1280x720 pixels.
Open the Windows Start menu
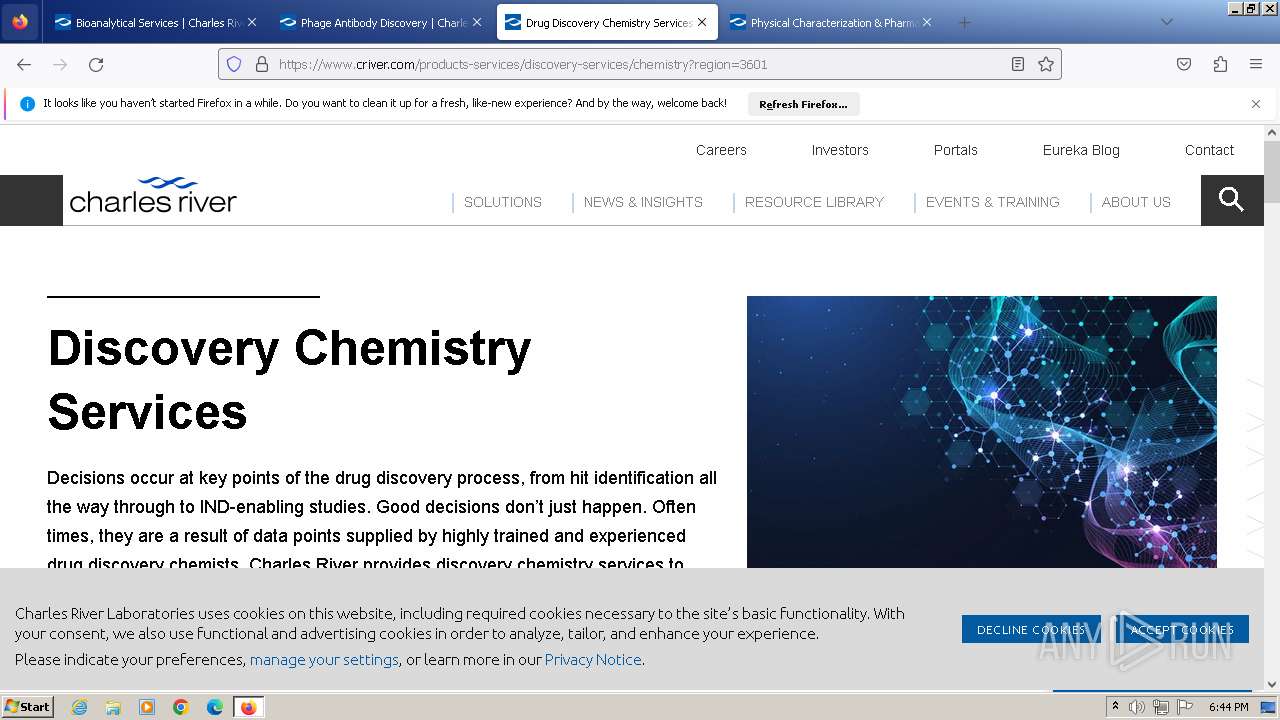point(27,706)
